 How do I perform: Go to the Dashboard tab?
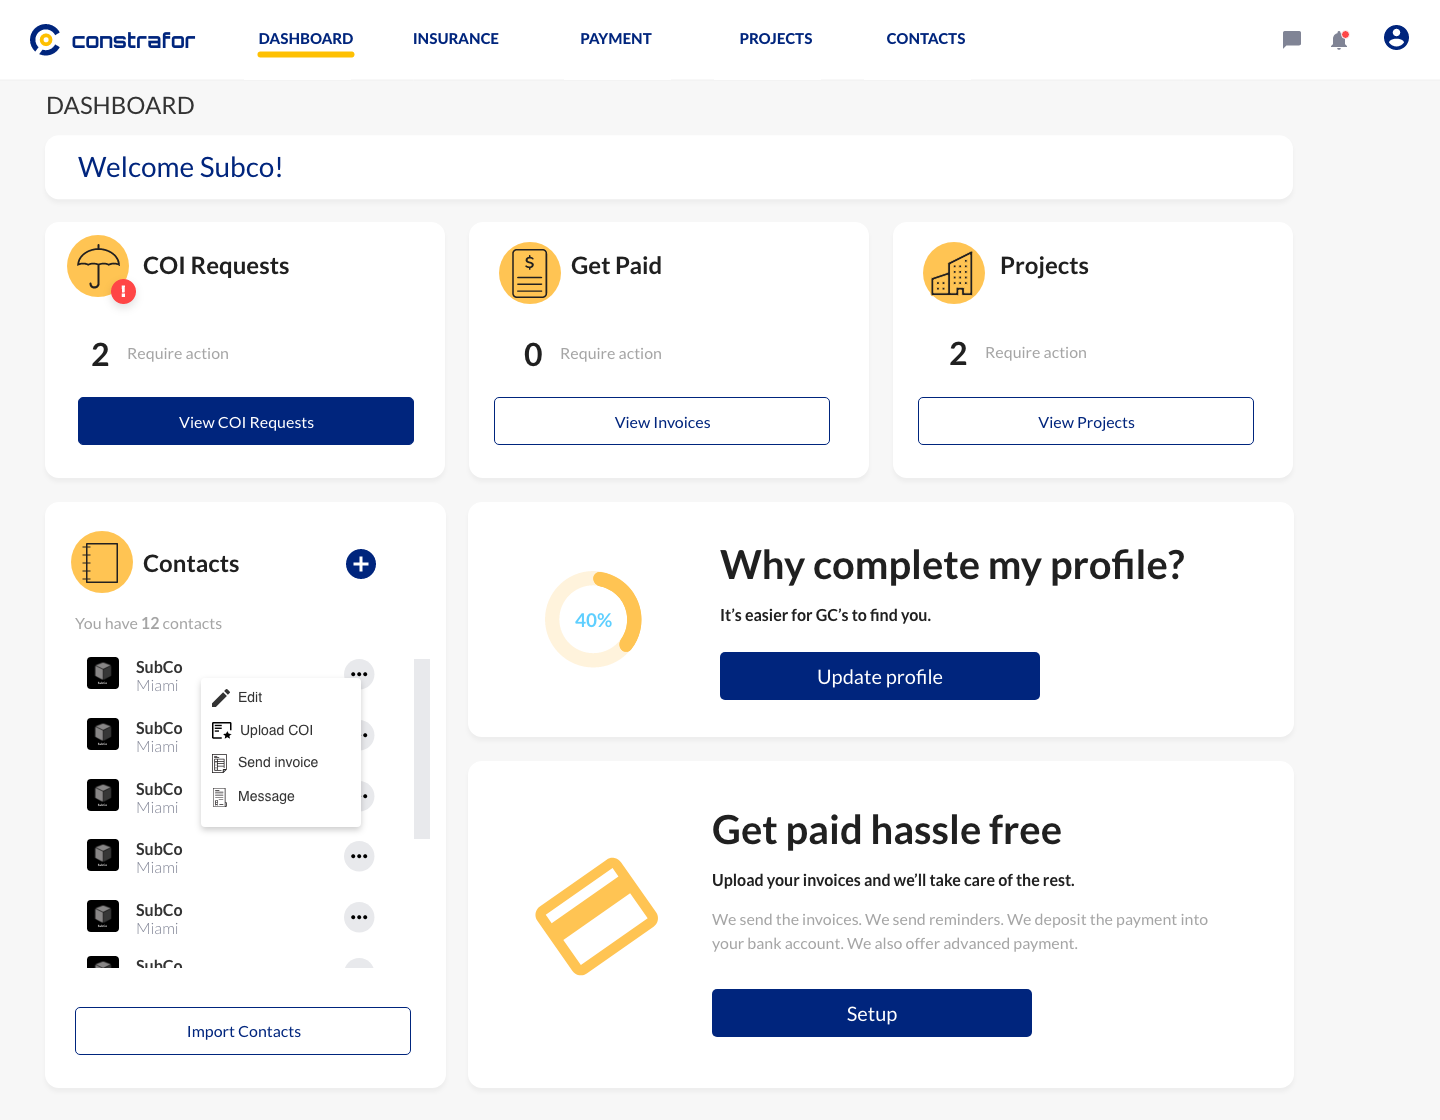tap(306, 39)
